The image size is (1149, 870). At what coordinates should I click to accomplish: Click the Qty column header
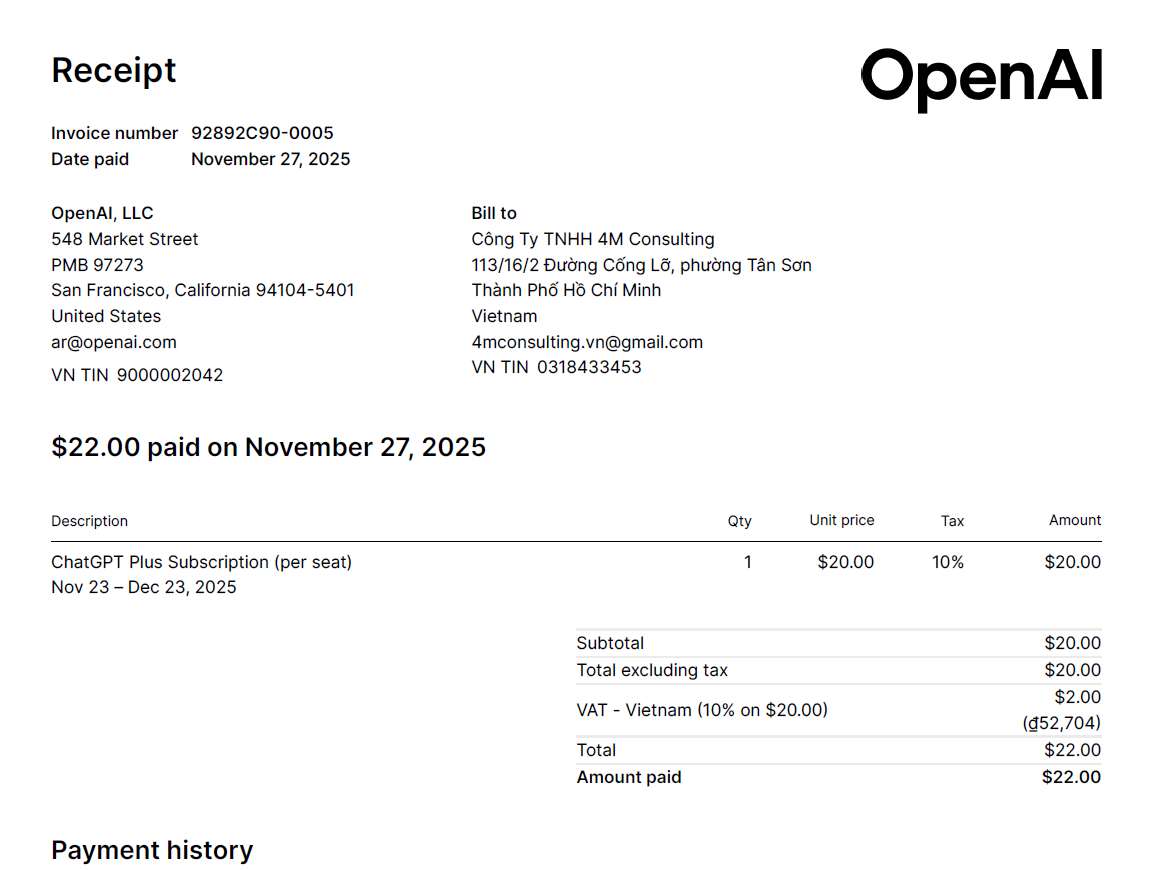[x=739, y=521]
